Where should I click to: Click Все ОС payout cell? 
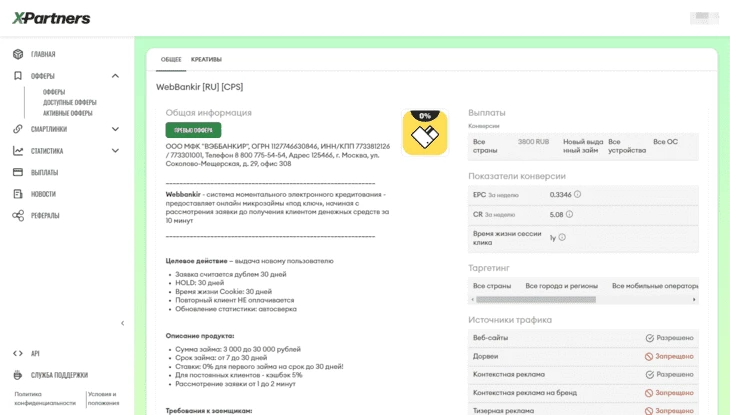[665, 142]
